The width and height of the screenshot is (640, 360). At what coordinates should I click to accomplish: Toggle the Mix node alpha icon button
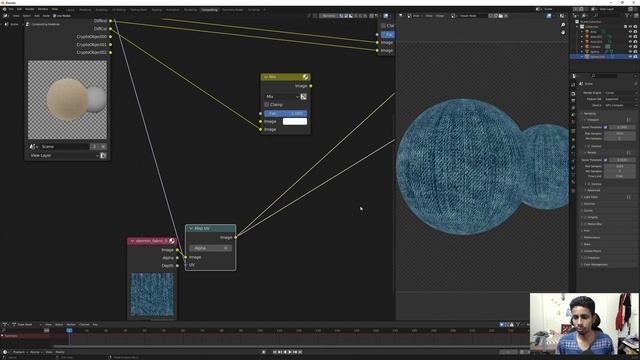(x=303, y=97)
